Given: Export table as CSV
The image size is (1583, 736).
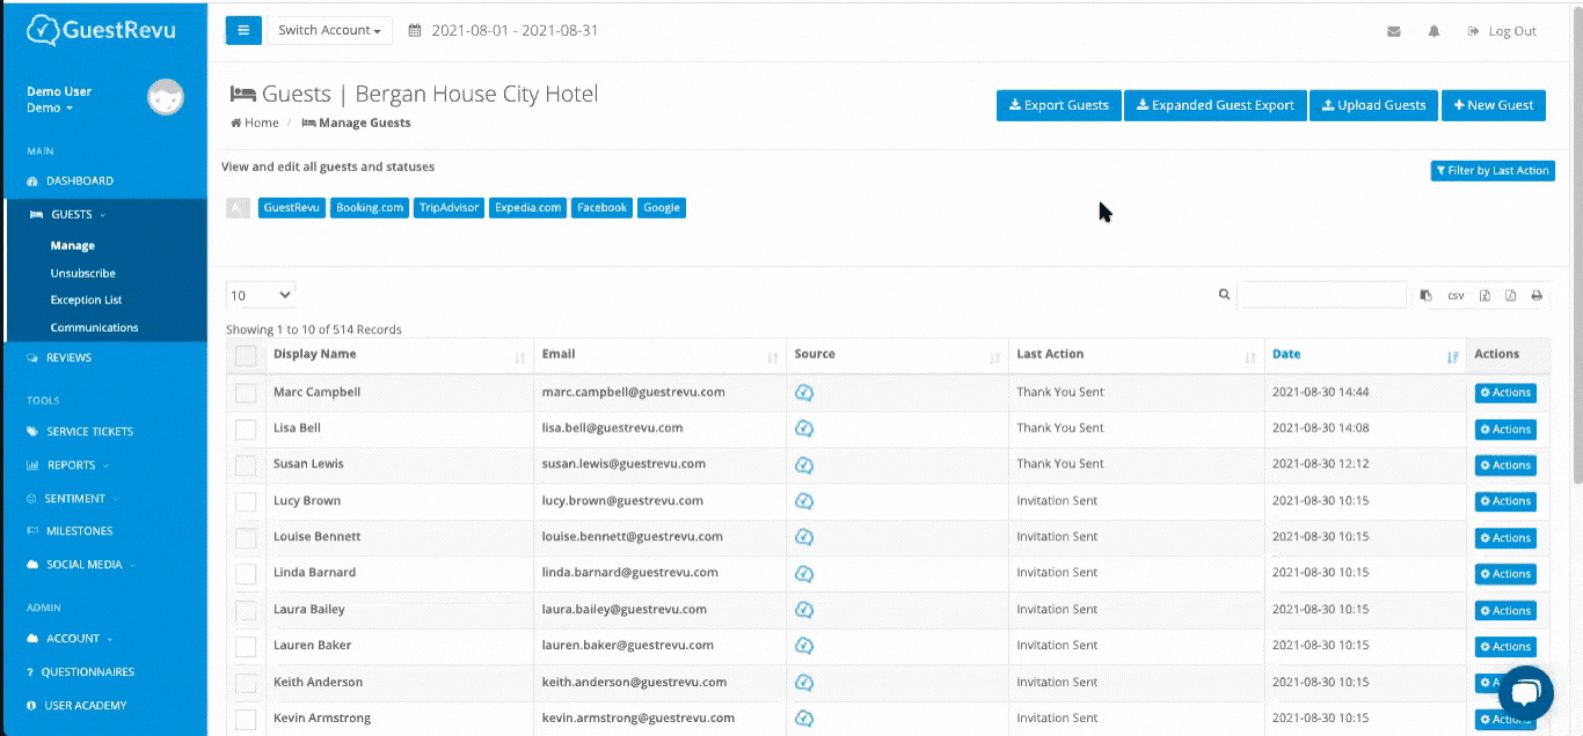Looking at the screenshot, I should 1455,296.
